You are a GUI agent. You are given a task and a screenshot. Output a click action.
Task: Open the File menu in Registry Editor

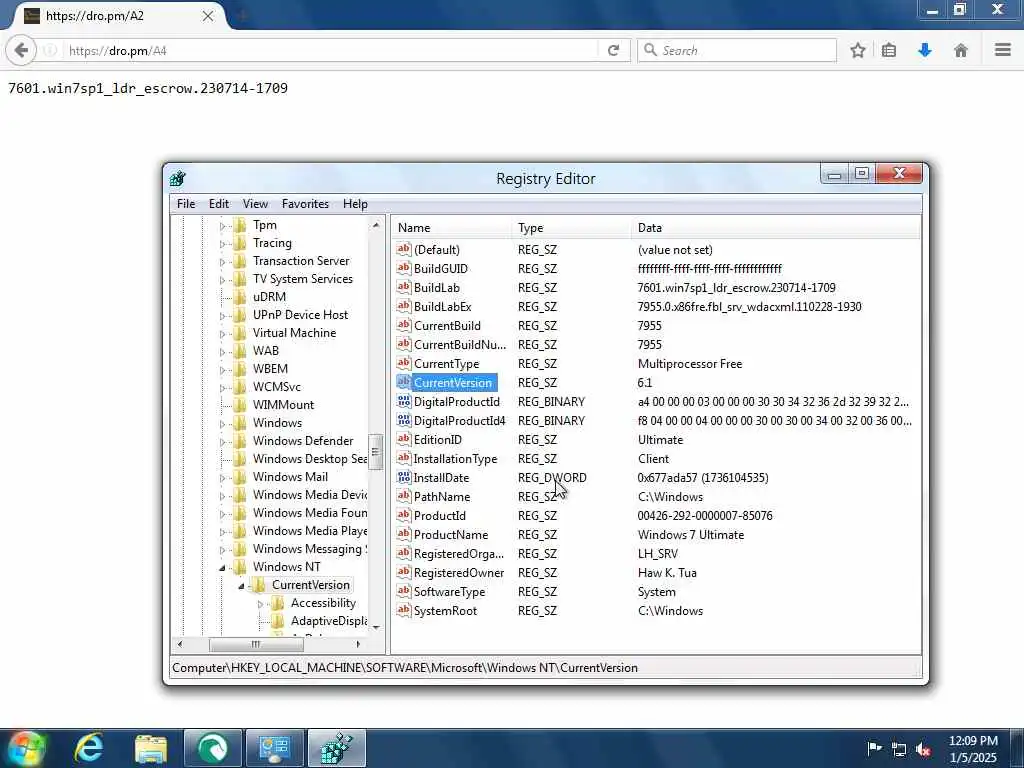click(x=185, y=204)
